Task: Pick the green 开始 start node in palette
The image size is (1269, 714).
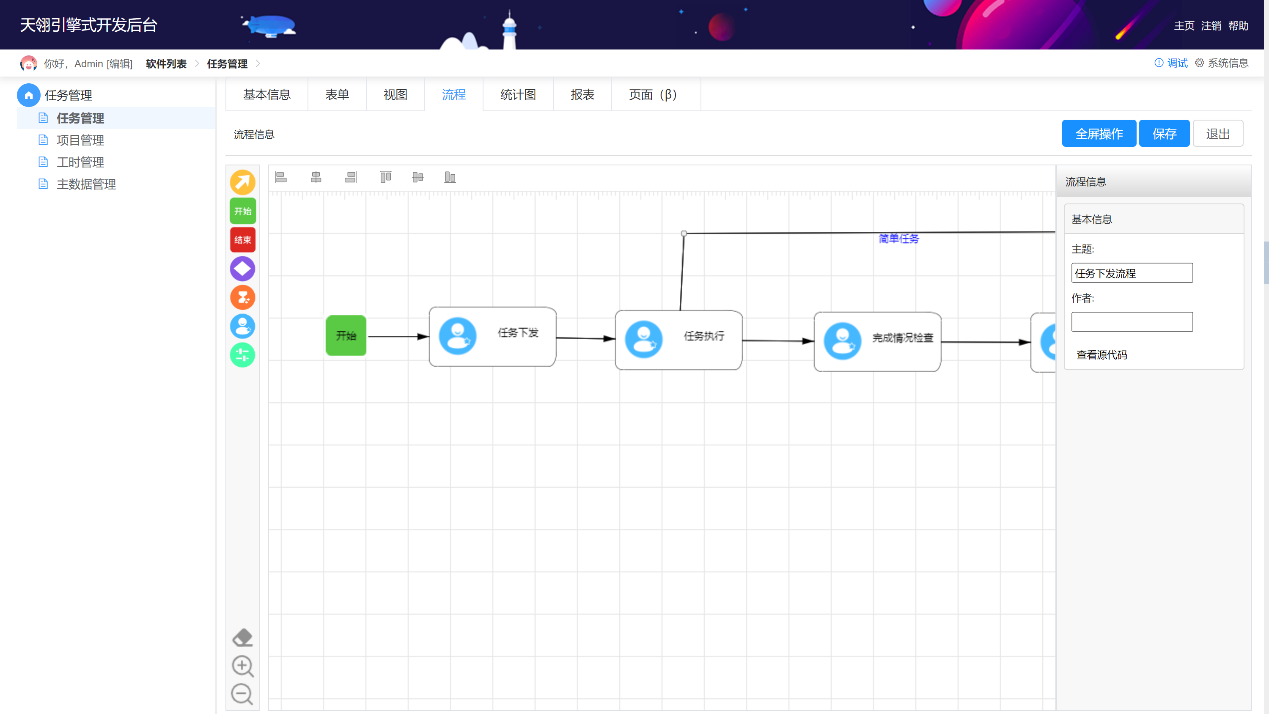Action: coord(243,211)
